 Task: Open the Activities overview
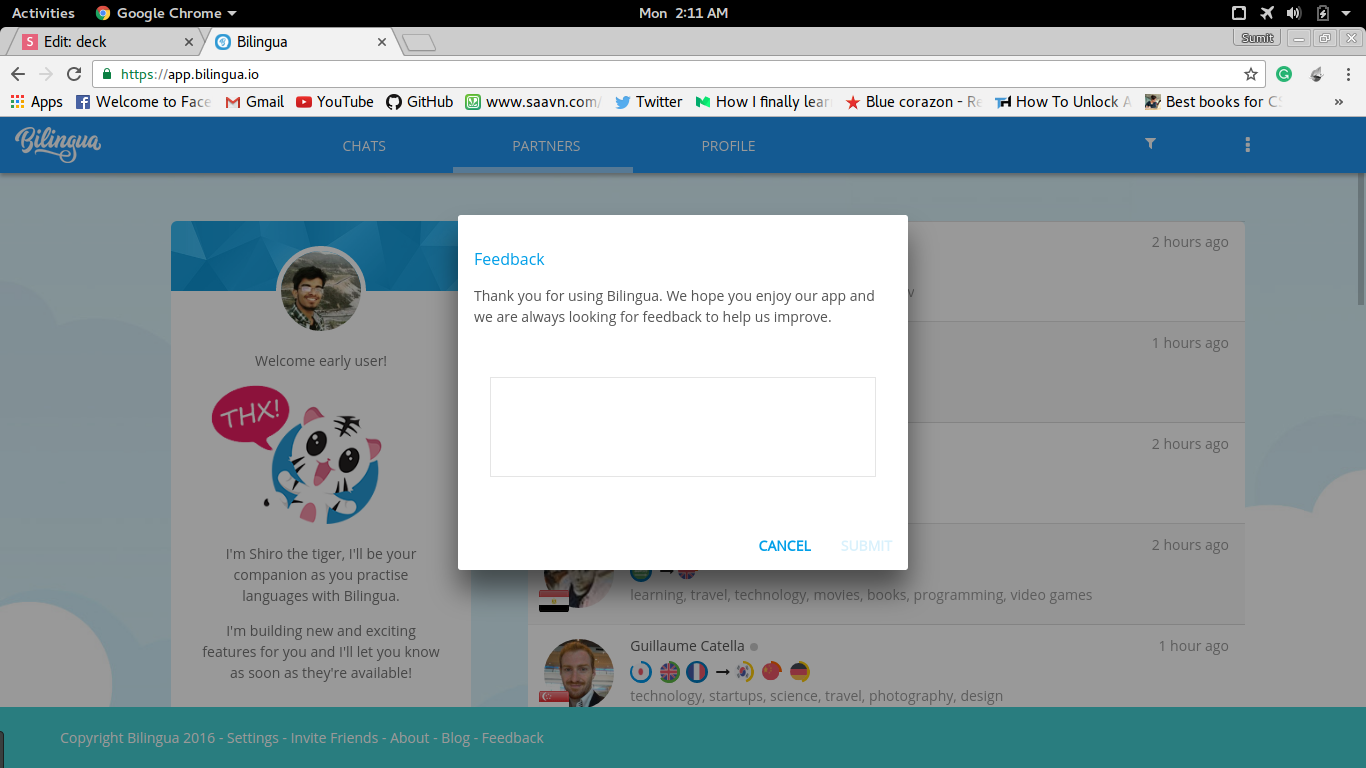[43, 13]
